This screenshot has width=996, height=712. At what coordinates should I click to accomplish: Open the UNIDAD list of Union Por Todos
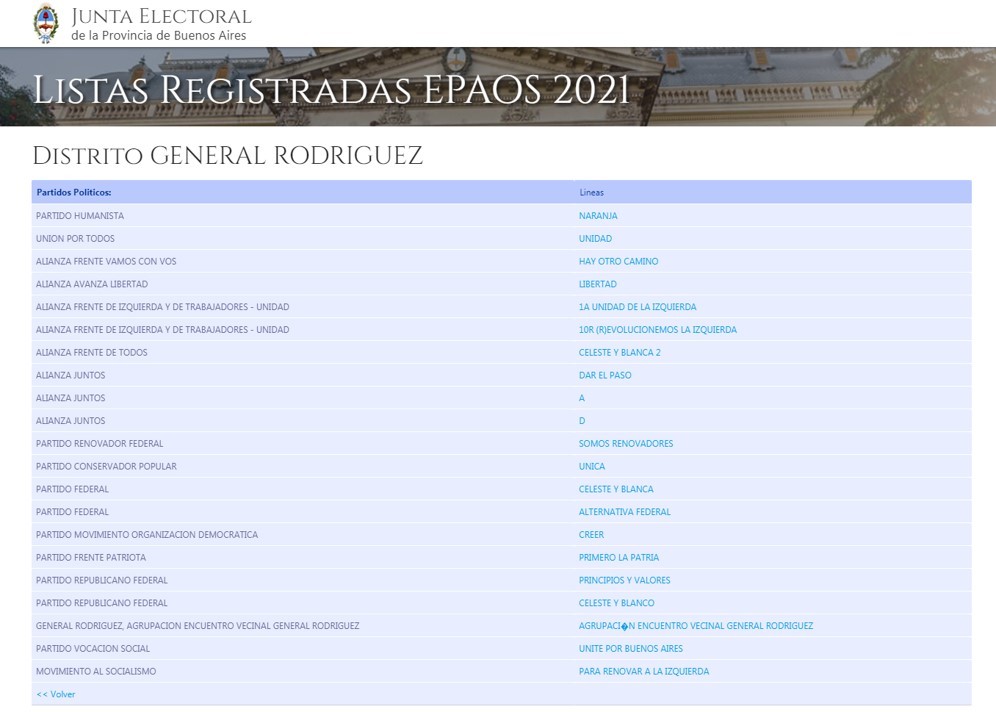pyautogui.click(x=595, y=239)
